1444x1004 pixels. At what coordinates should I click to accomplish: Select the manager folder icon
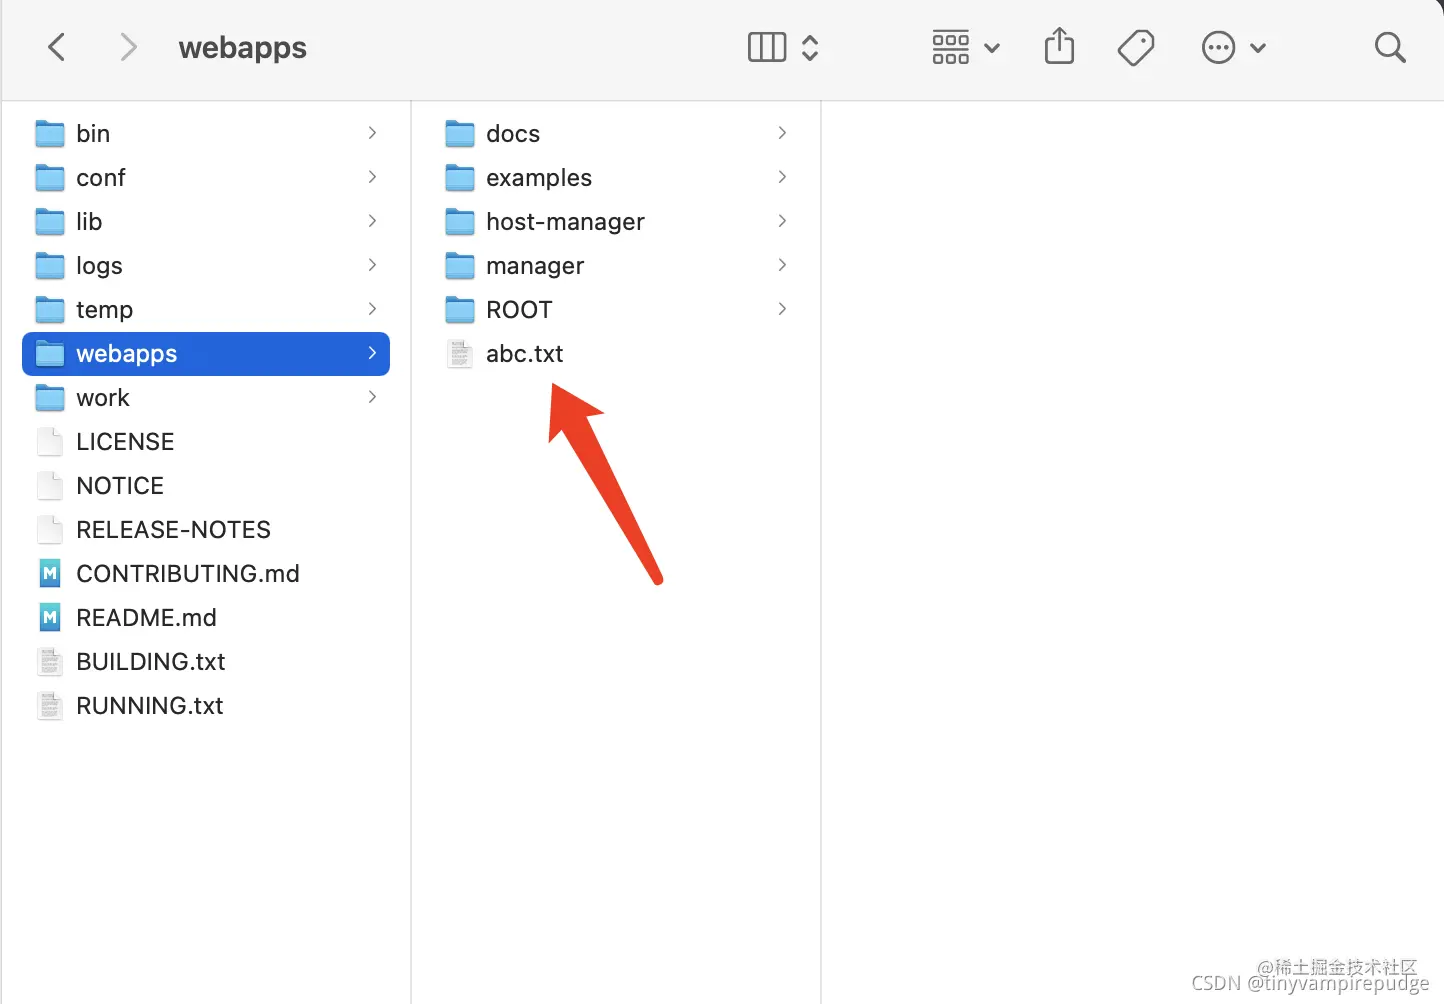tap(460, 265)
